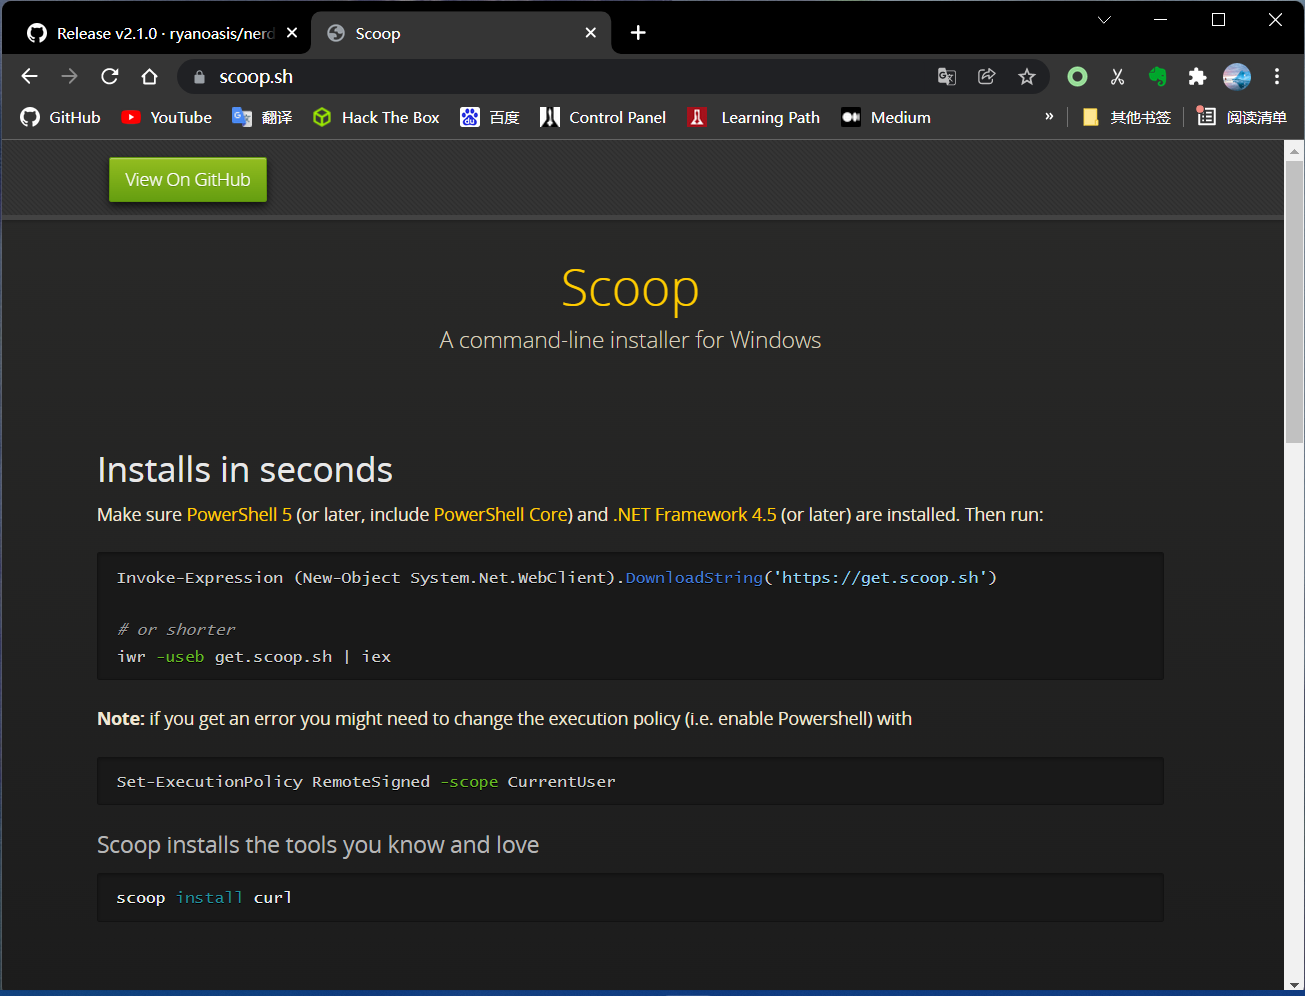Click the Invoke-Expression command line
Viewport: 1305px width, 996px height.
557,578
